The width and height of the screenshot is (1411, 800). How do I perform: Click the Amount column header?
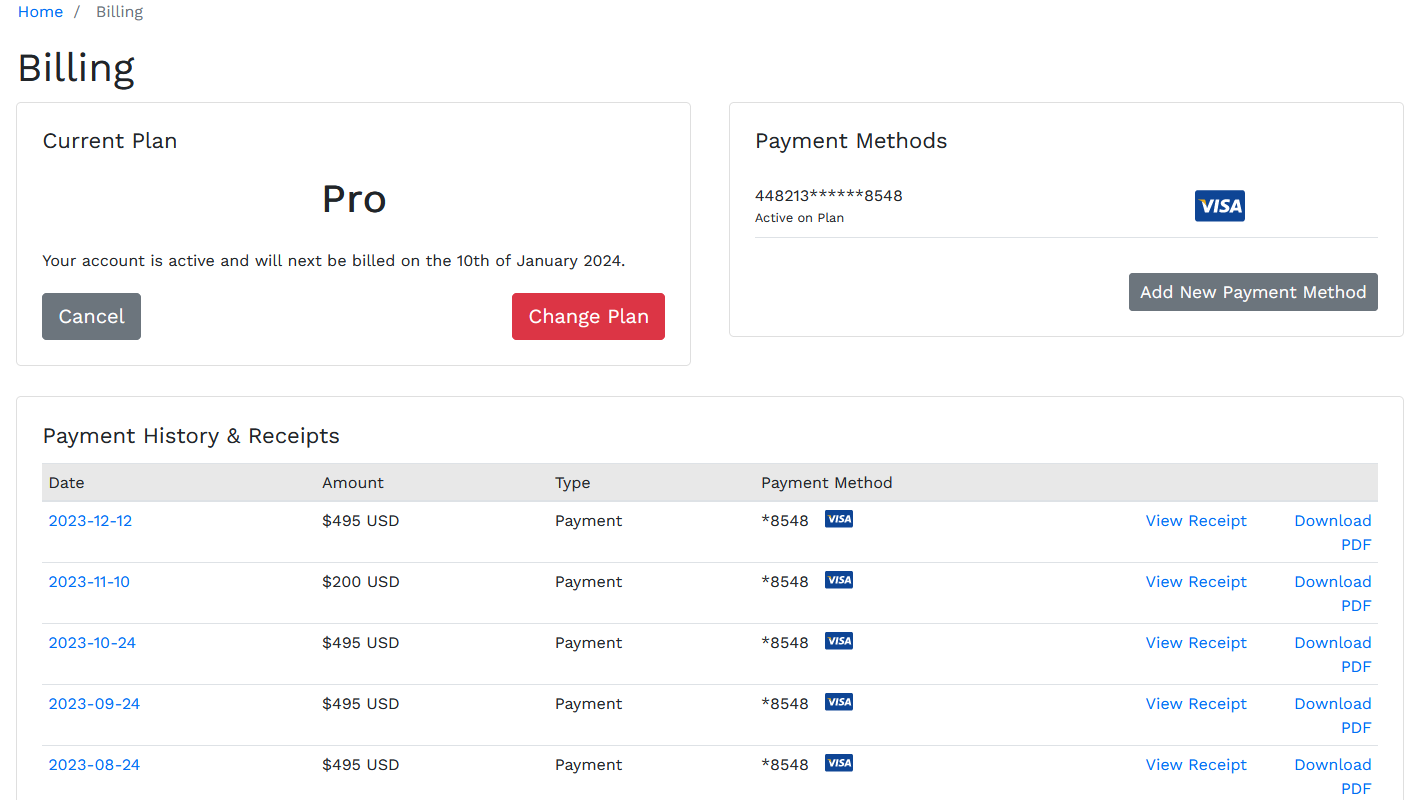pos(353,483)
